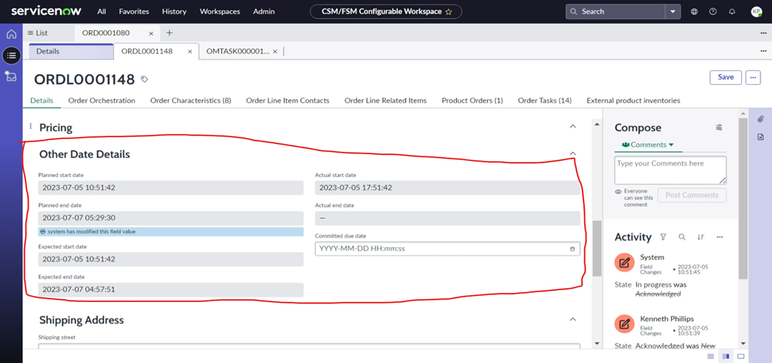Switch to Order Line Related Items tab
Viewport: 772px width, 363px height.
click(x=386, y=100)
